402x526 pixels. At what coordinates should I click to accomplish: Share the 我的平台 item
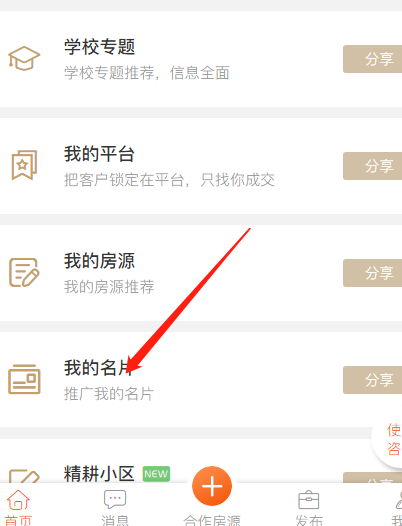click(x=372, y=166)
